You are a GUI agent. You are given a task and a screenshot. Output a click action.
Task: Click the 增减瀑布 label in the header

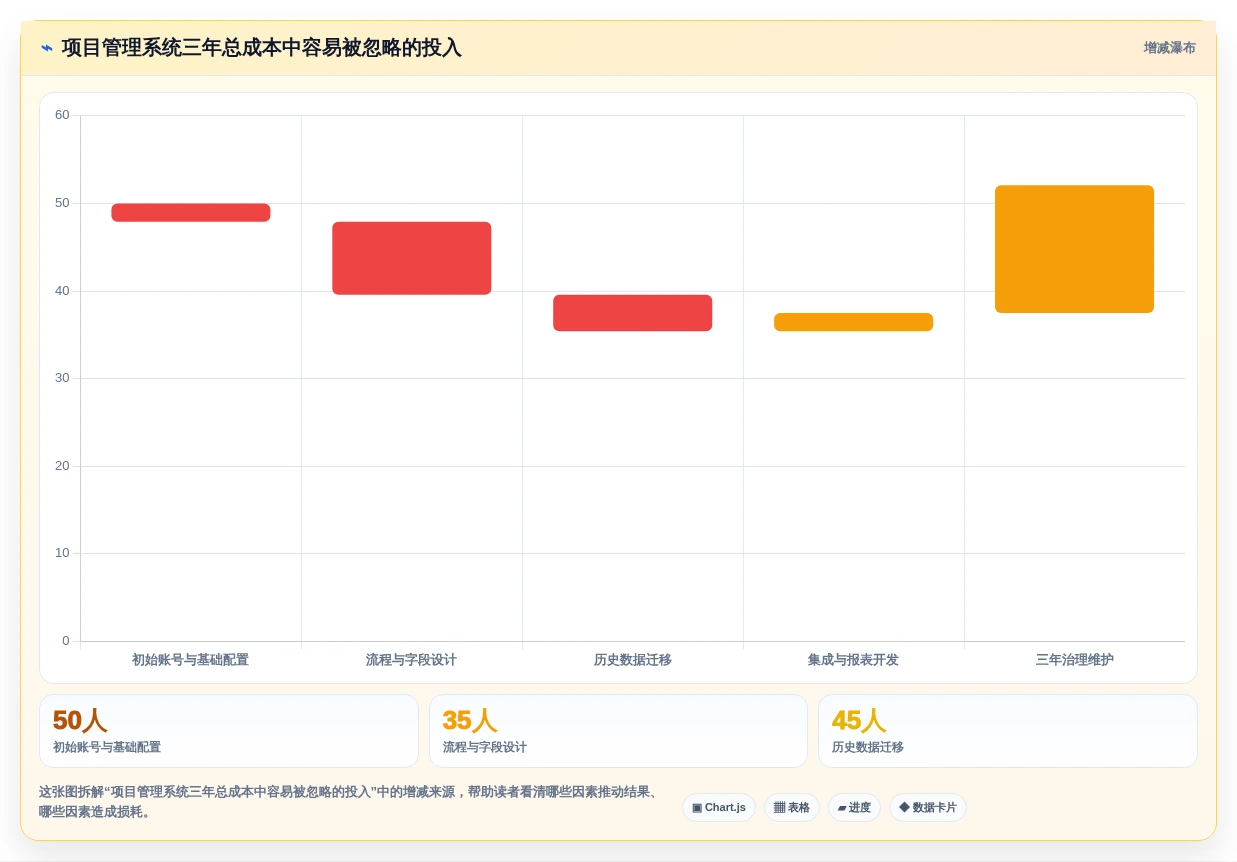click(x=1169, y=48)
